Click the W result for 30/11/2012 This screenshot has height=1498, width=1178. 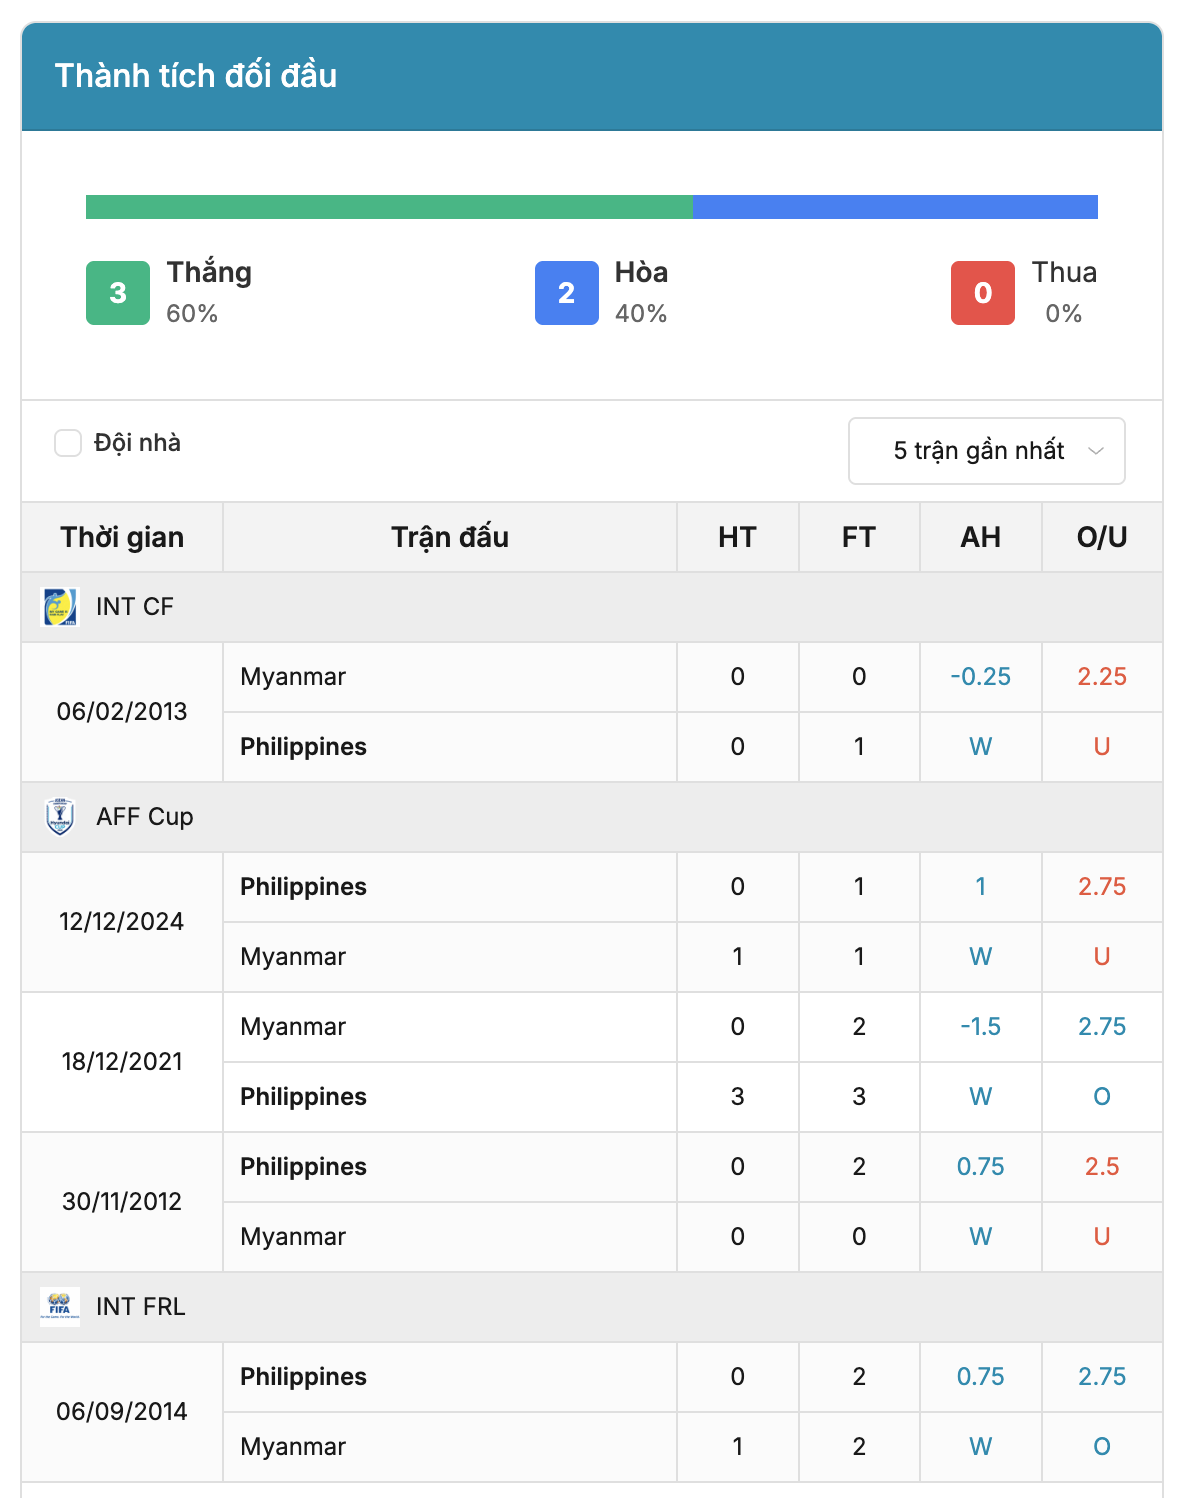pos(981,1237)
